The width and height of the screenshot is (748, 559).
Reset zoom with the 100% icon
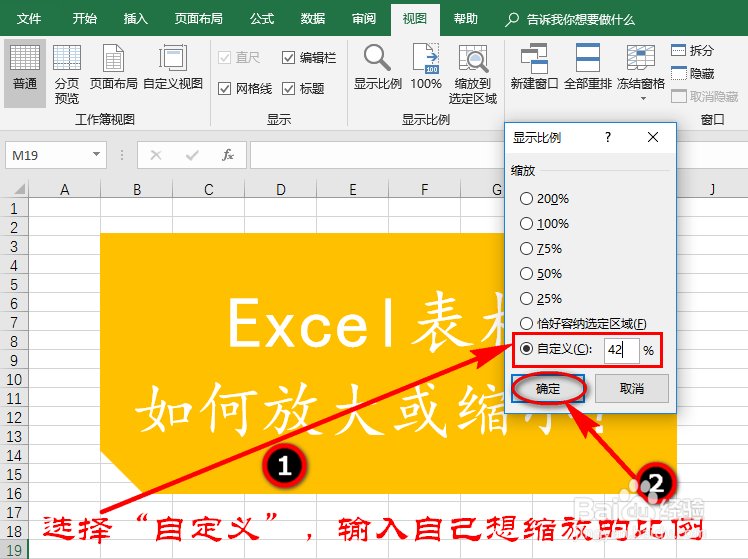[x=426, y=58]
